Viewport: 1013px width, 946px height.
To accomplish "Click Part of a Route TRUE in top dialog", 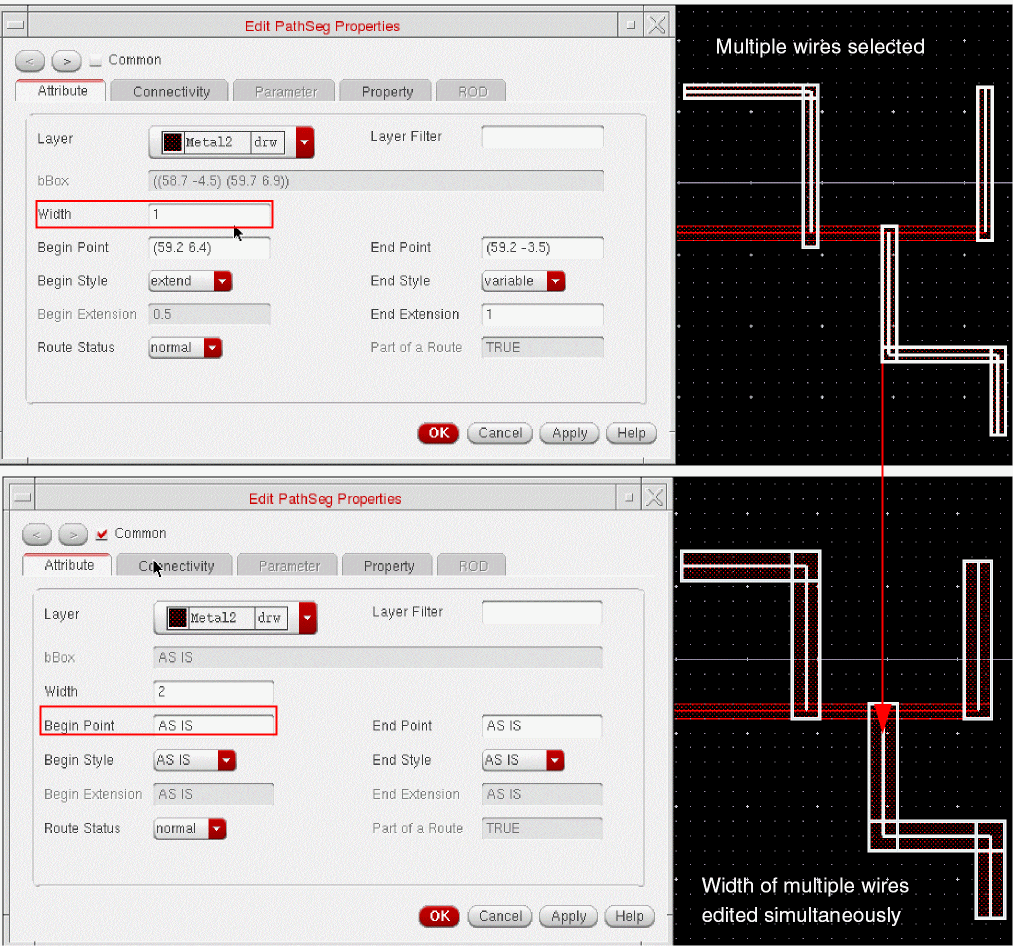I will (543, 347).
